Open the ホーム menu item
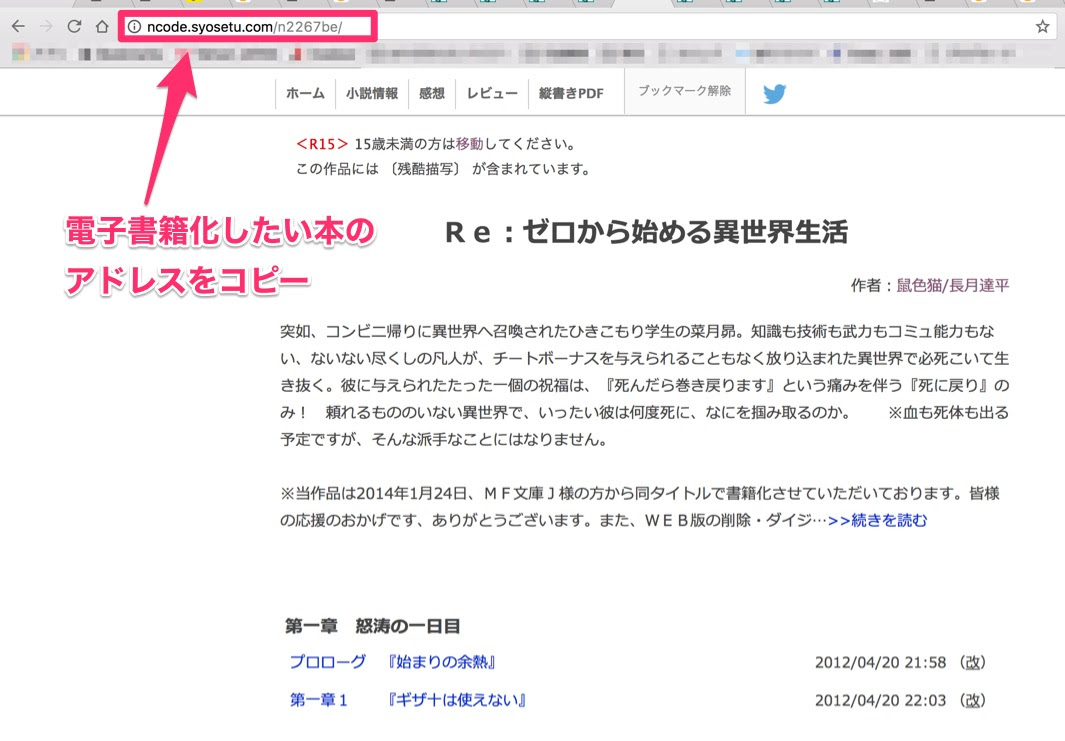 click(x=305, y=93)
